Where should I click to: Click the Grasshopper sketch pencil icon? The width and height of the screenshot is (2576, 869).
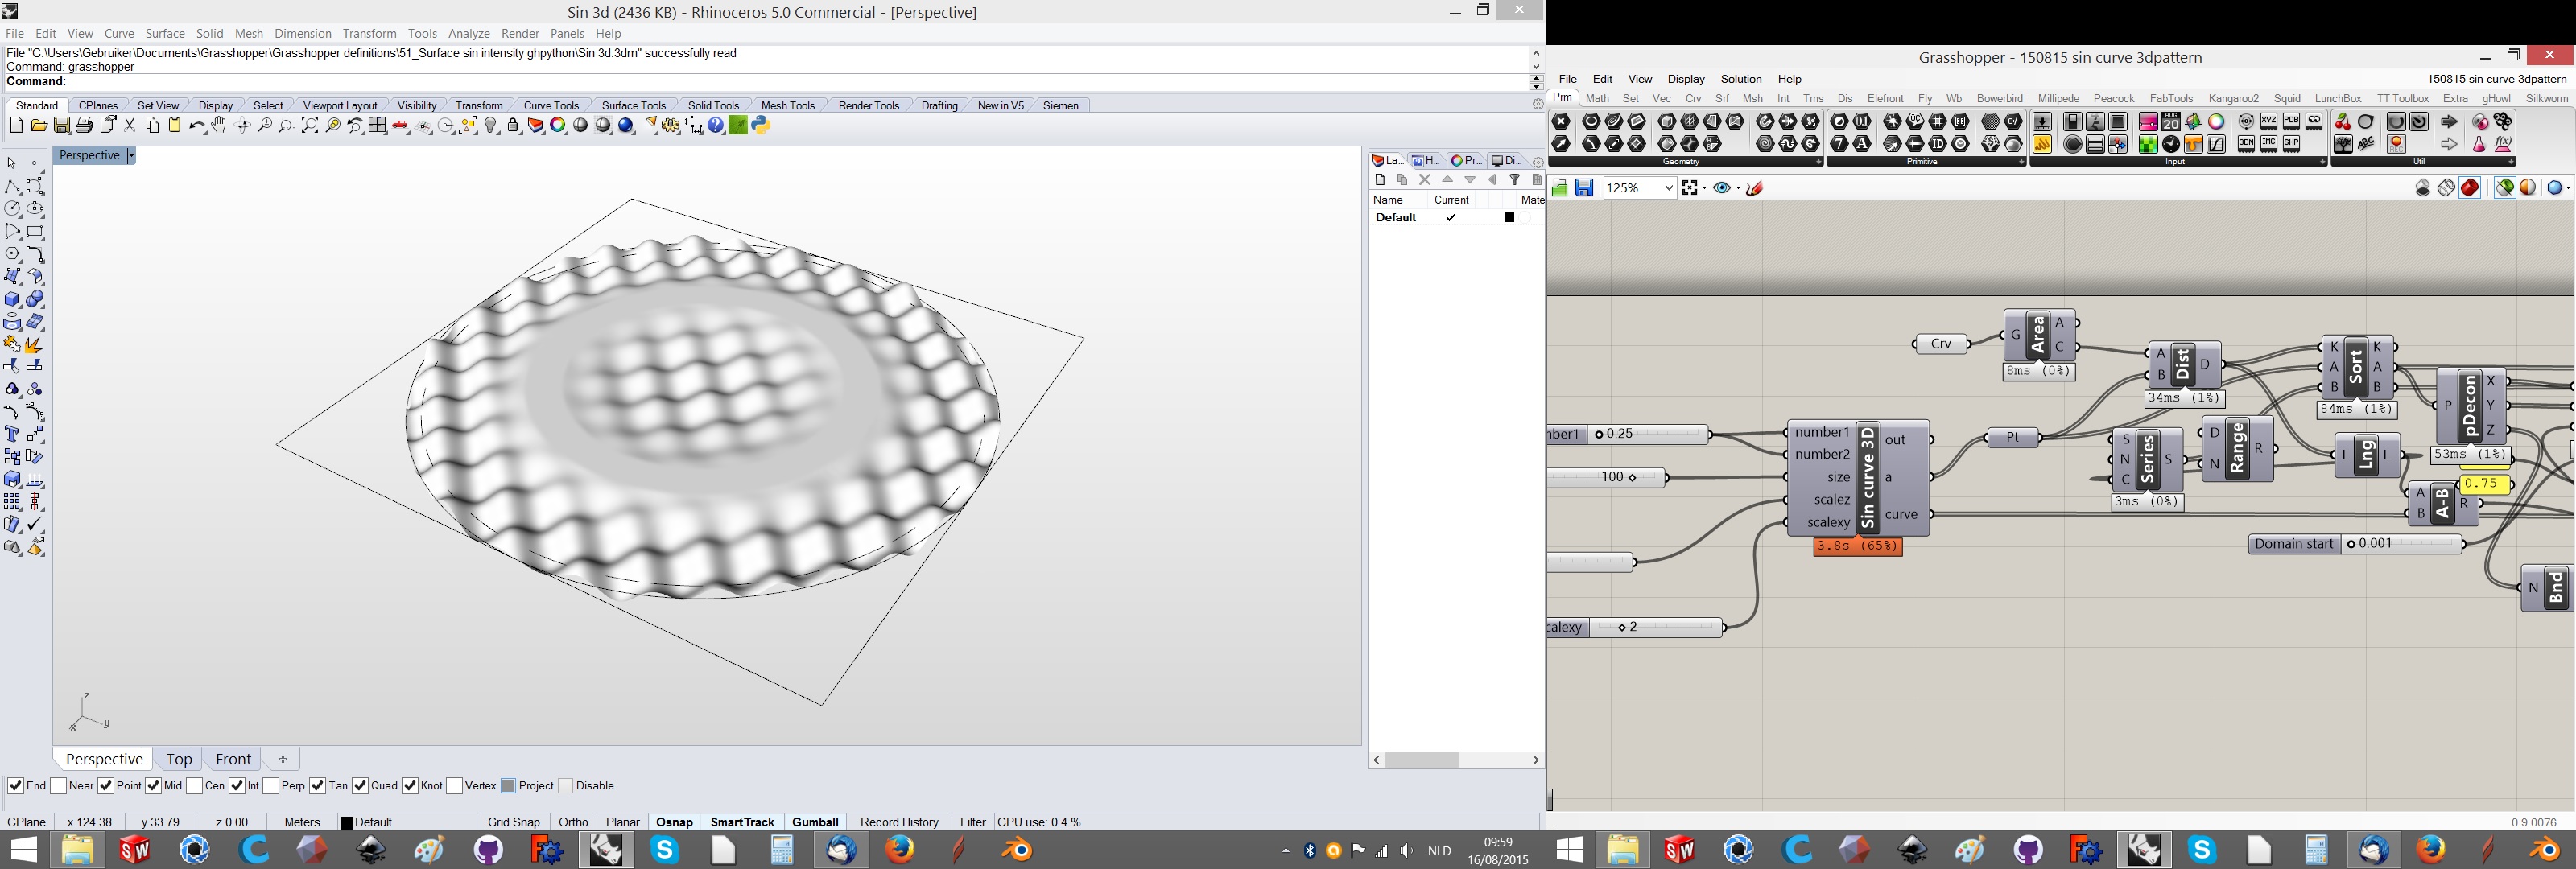point(1755,188)
